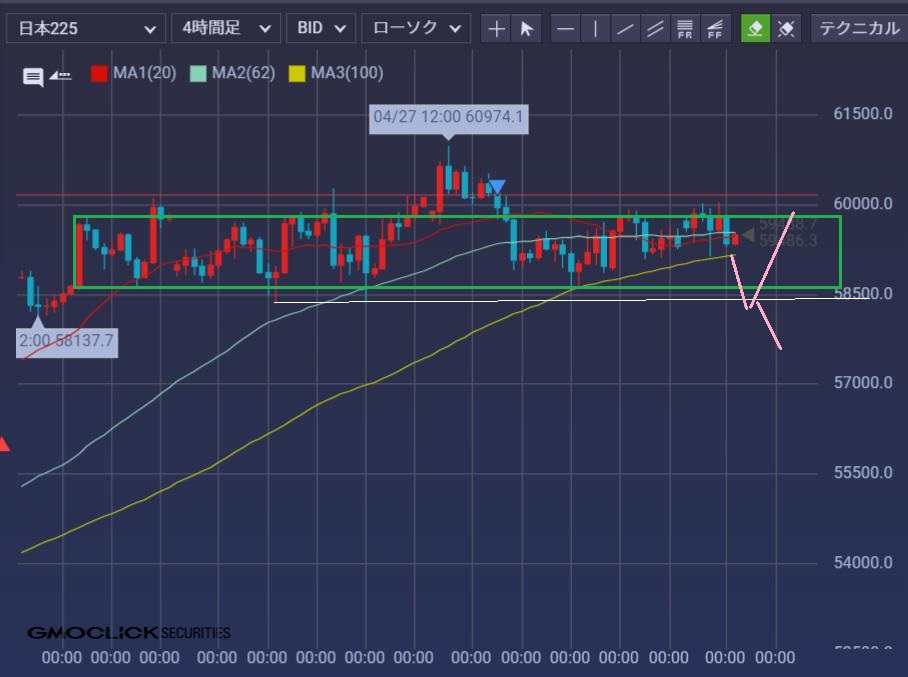Screen dimensions: 908x677
Task: Collapse the legend with the arrow icon
Action: (x=60, y=75)
